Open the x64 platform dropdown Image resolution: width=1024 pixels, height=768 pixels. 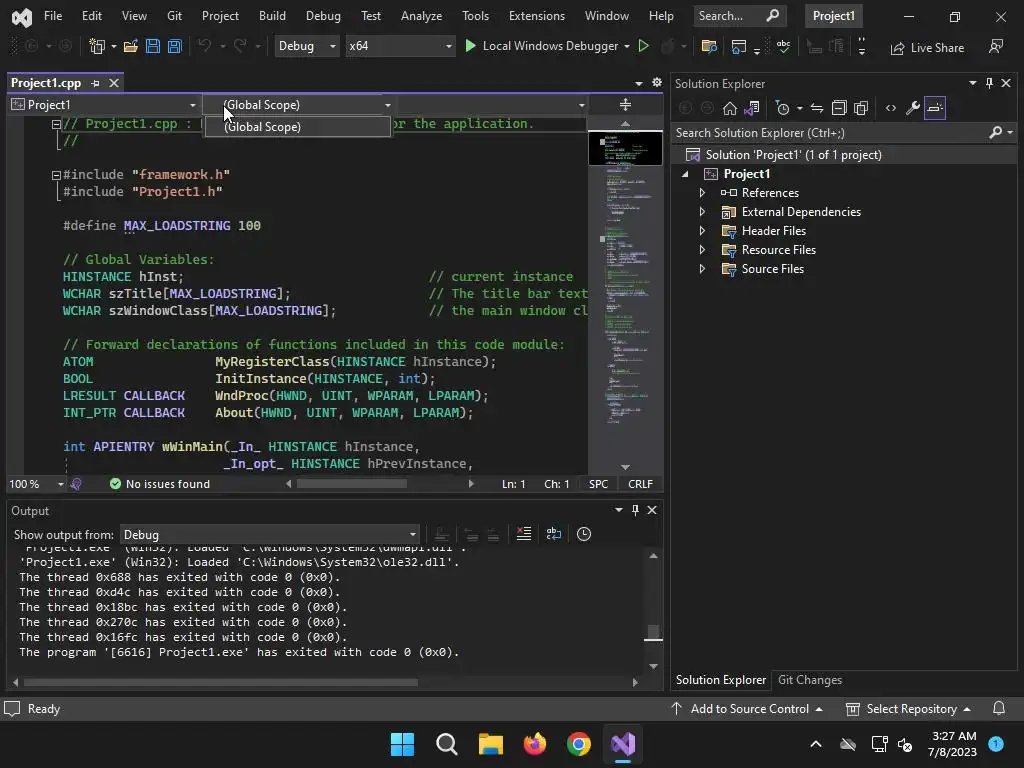[x=400, y=46]
